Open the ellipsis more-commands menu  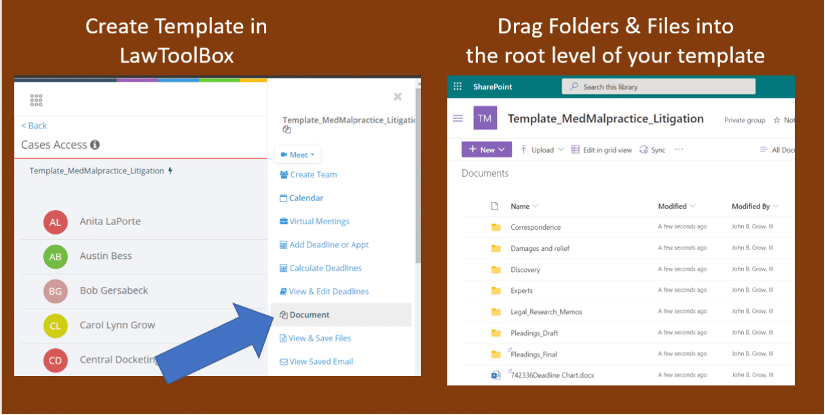click(679, 149)
